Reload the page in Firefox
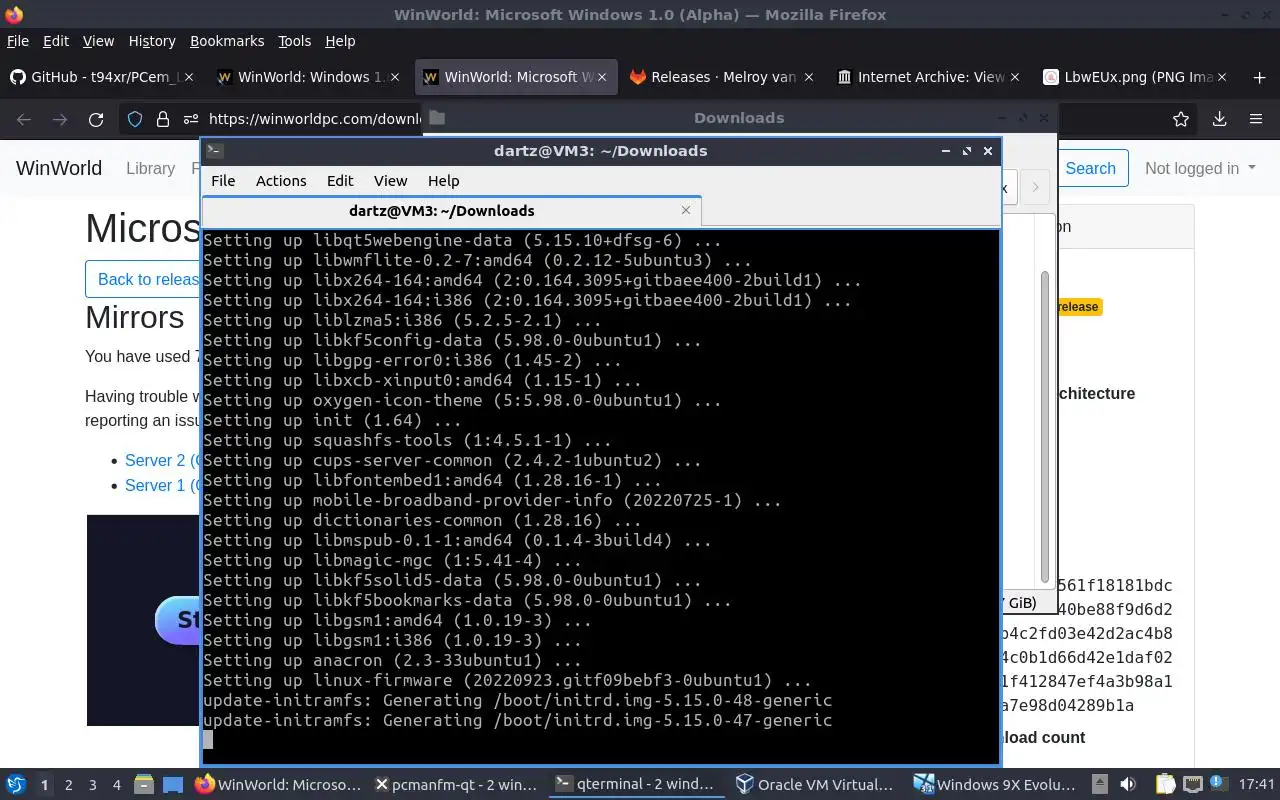Viewport: 1280px width, 800px height. click(96, 119)
